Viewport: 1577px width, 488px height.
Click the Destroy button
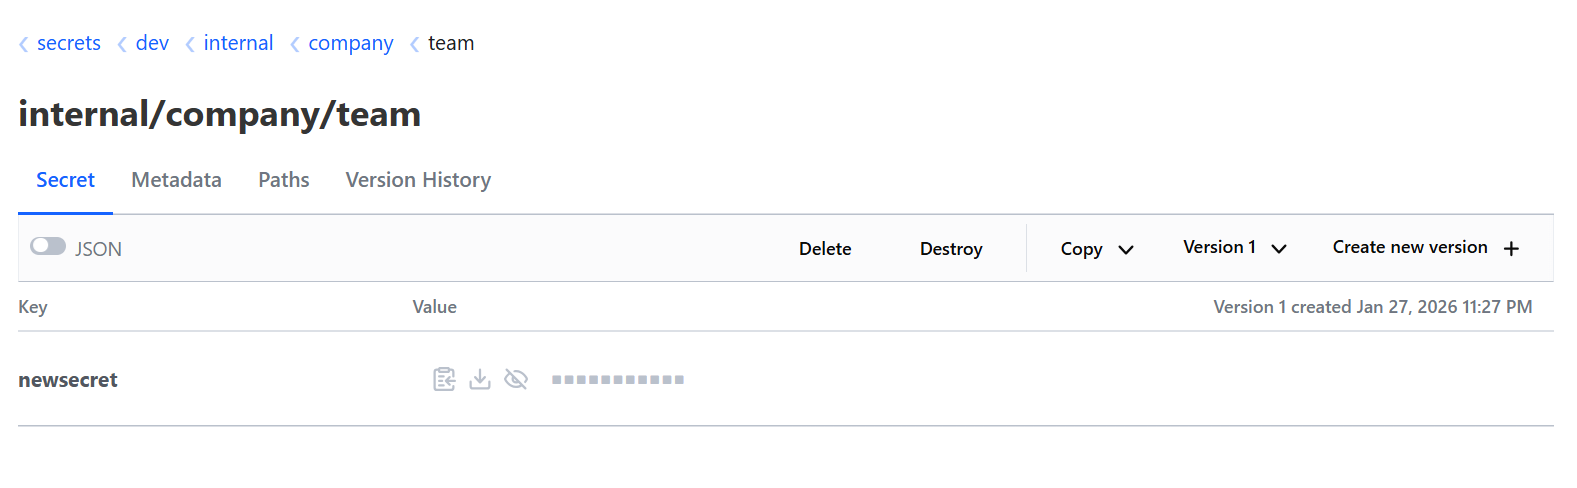pyautogui.click(x=951, y=249)
